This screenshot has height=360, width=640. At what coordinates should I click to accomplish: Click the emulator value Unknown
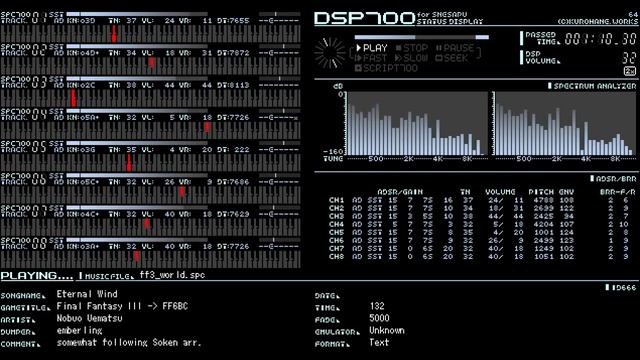point(387,331)
